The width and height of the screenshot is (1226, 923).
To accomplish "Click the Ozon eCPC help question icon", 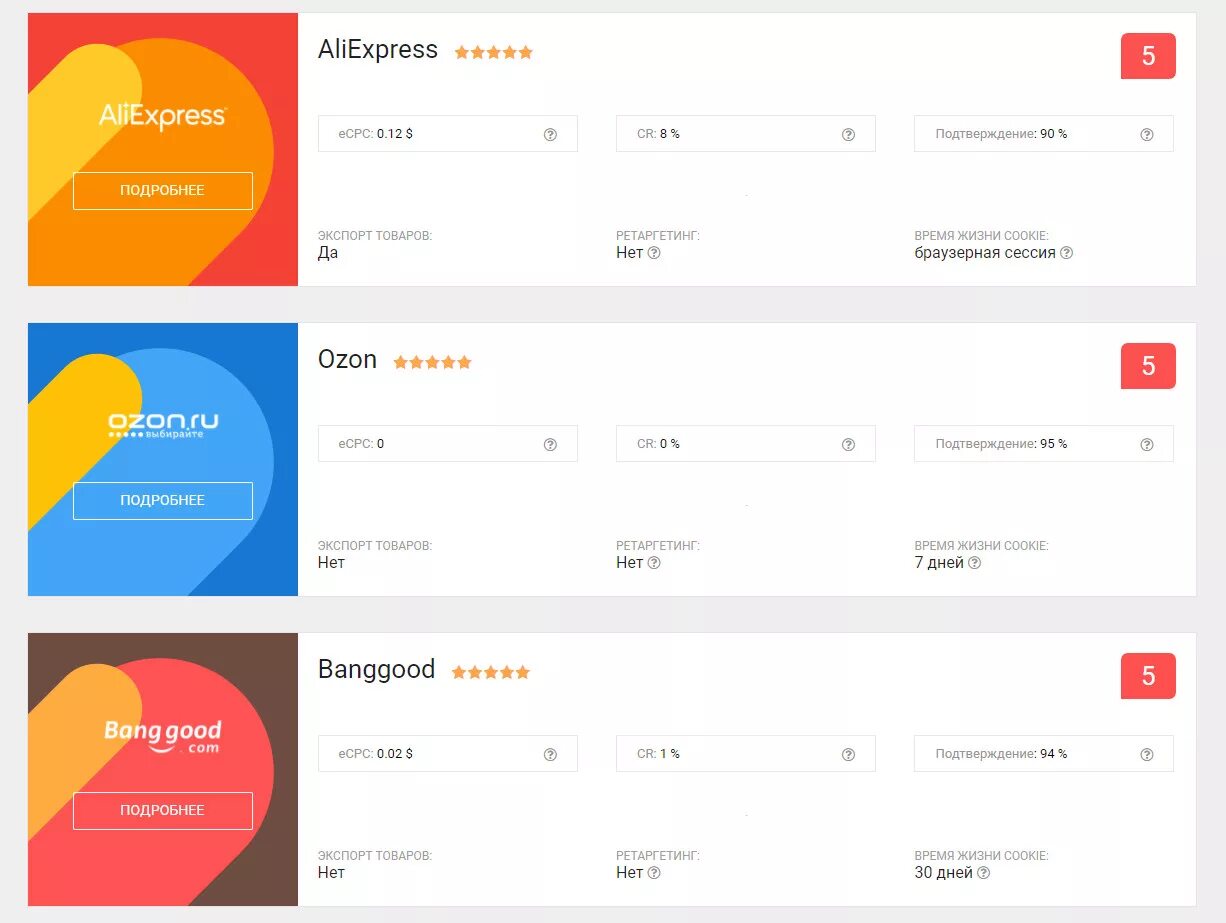I will coord(550,444).
